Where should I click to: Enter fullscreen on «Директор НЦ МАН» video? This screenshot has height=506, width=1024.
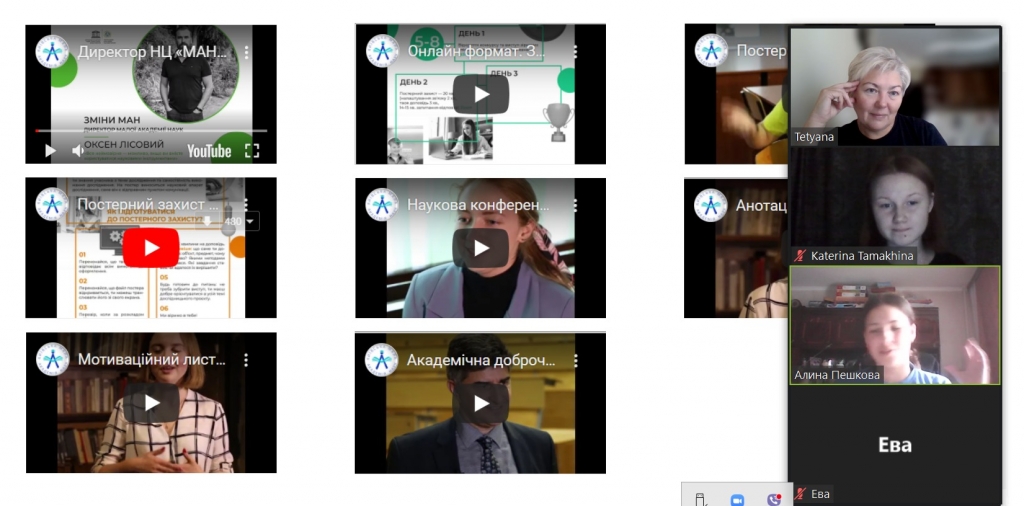pyautogui.click(x=251, y=151)
